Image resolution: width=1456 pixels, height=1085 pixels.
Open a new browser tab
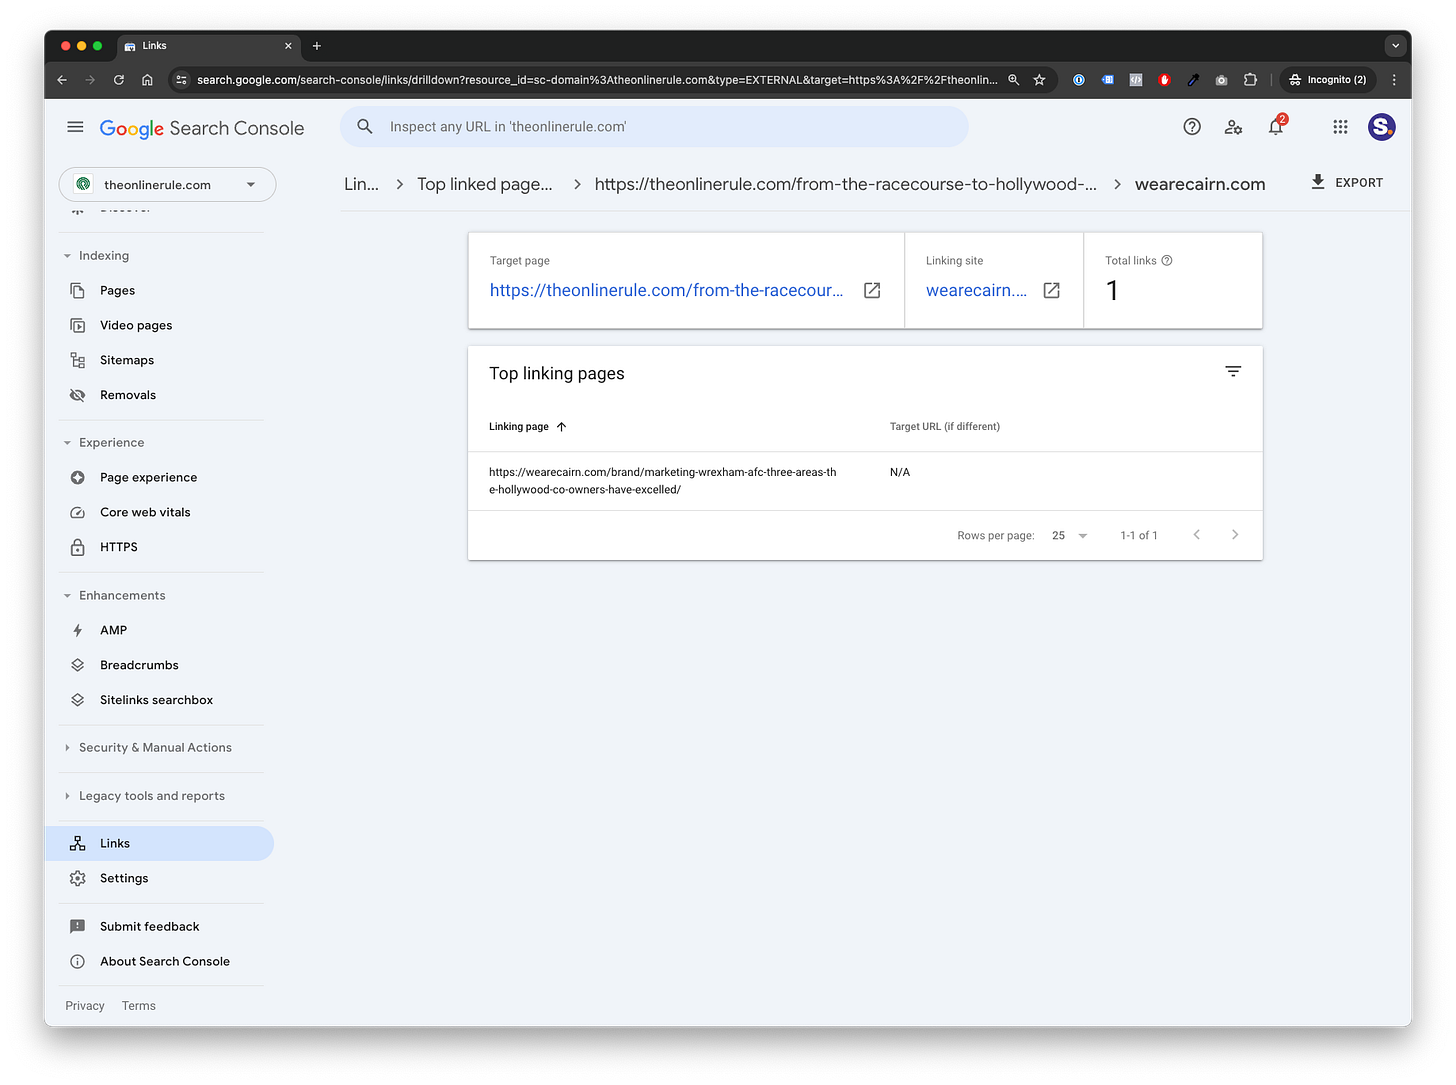pyautogui.click(x=317, y=46)
